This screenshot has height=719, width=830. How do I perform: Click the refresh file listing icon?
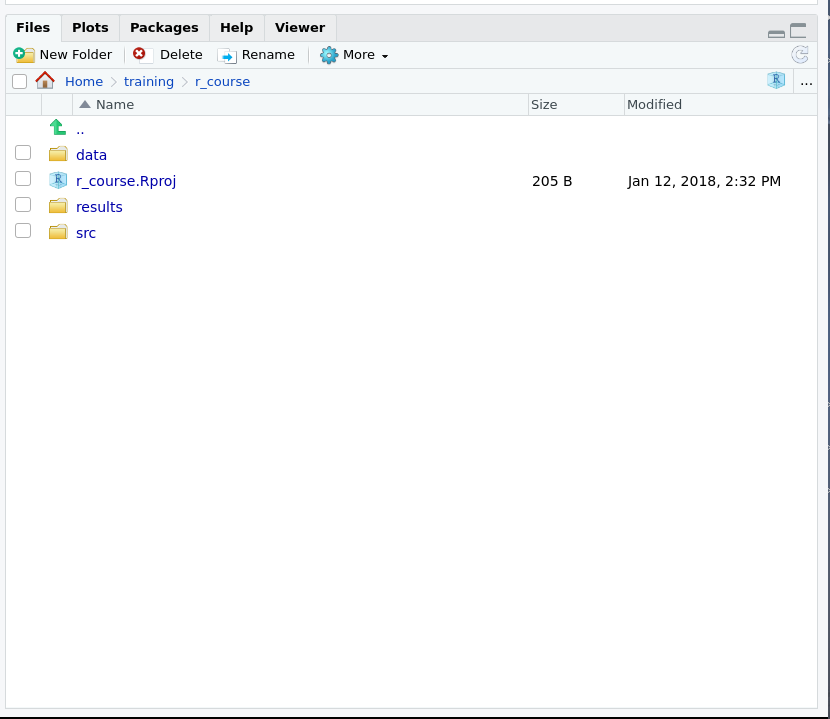799,55
